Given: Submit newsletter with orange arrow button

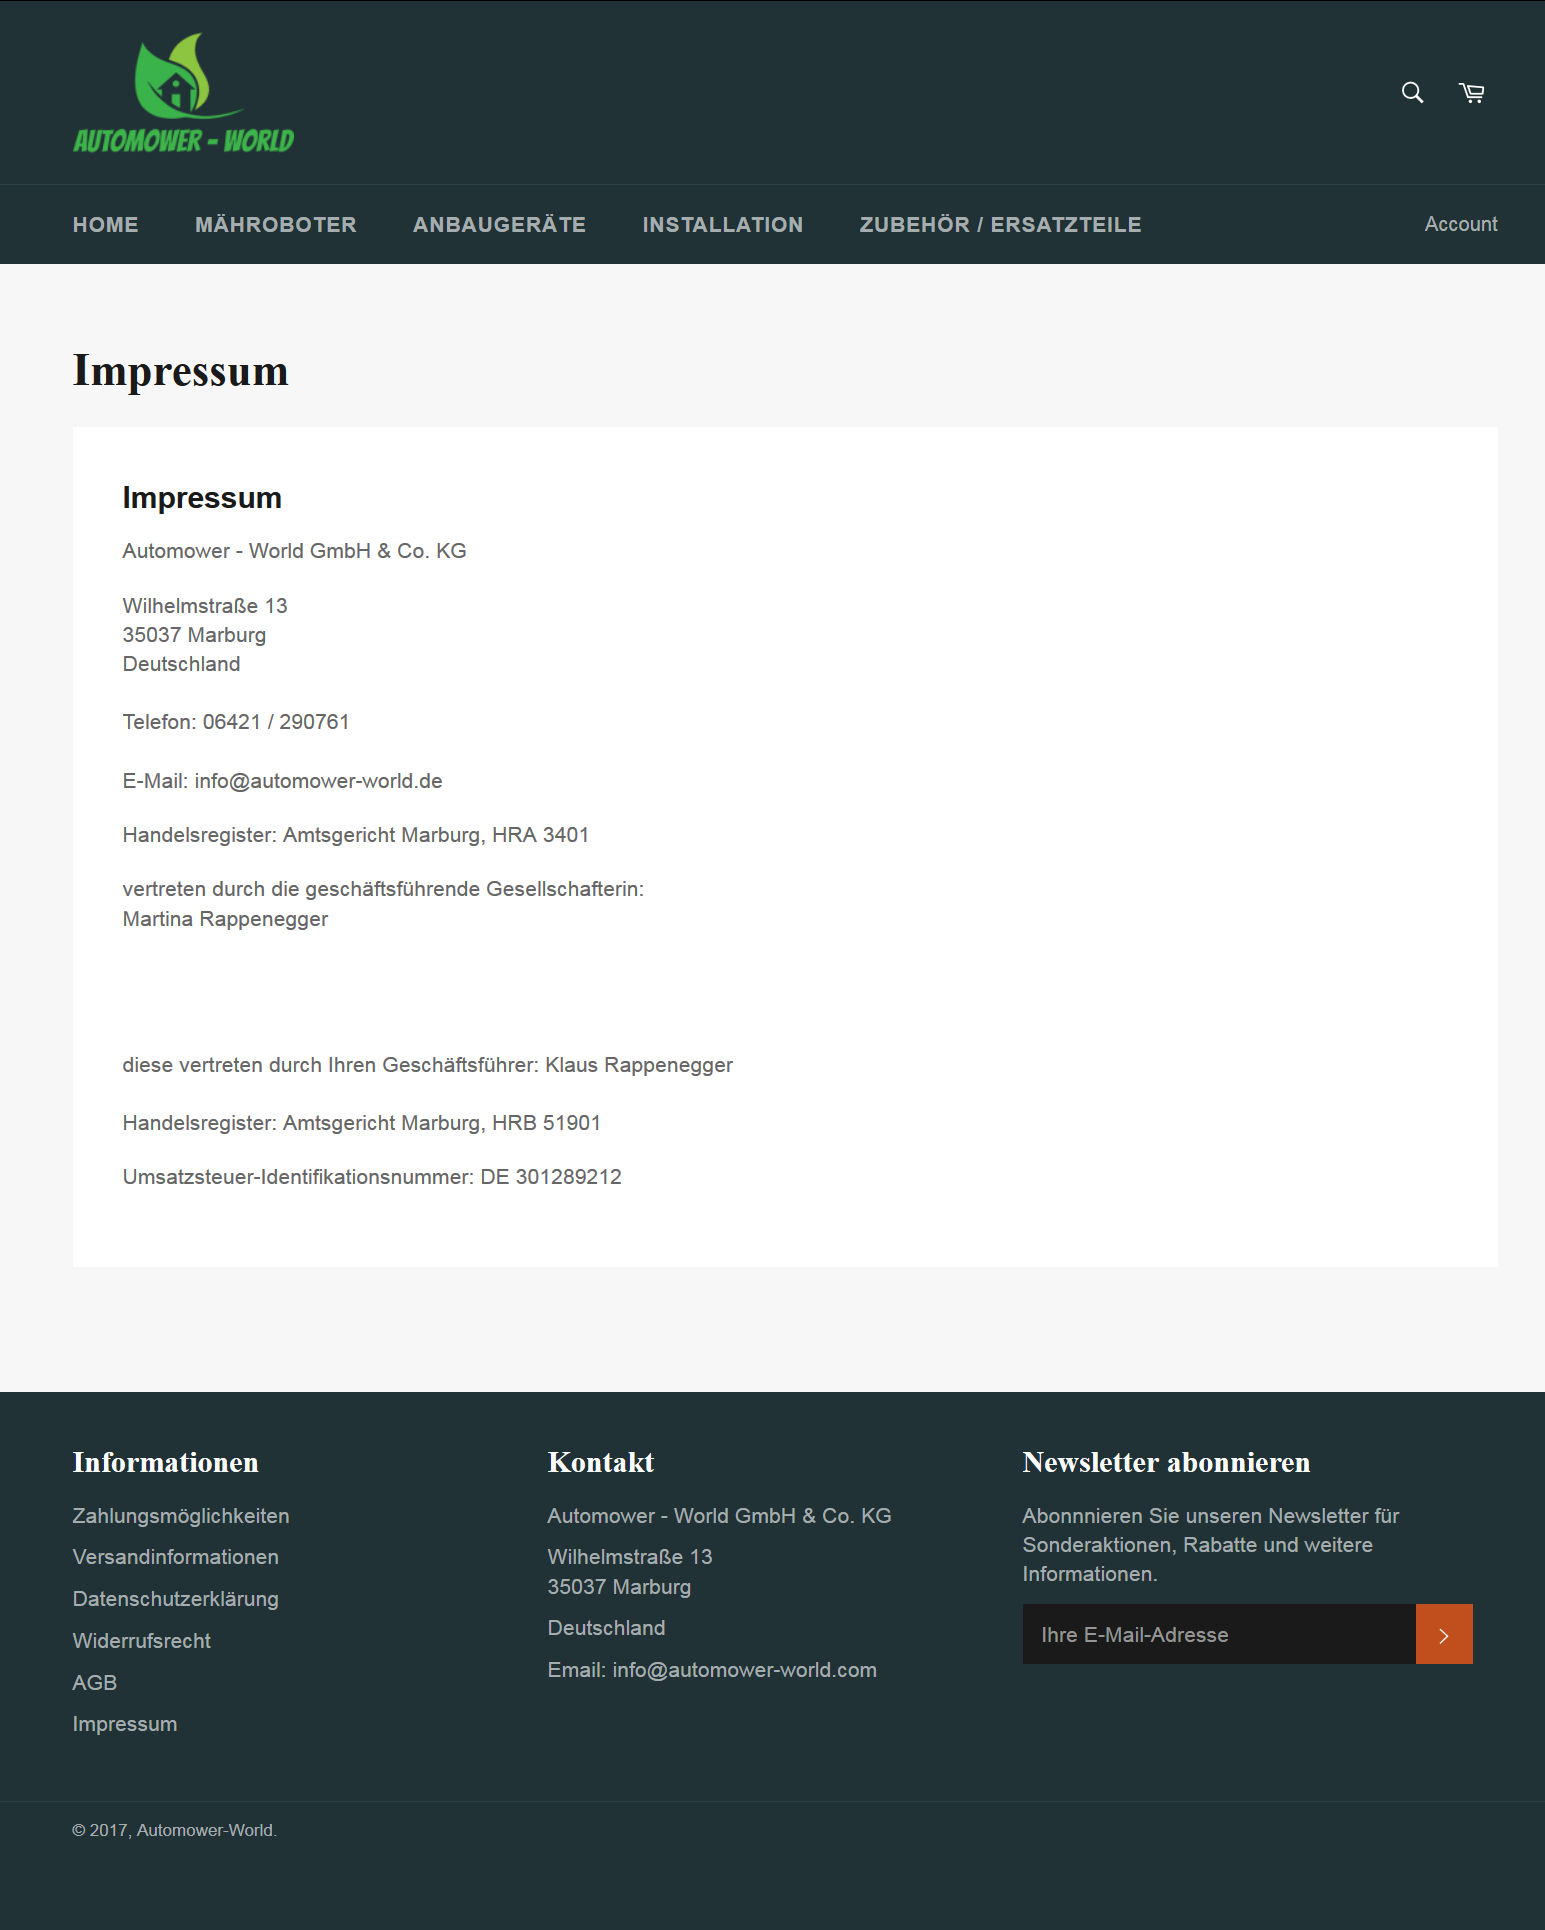Looking at the screenshot, I should coord(1444,1634).
